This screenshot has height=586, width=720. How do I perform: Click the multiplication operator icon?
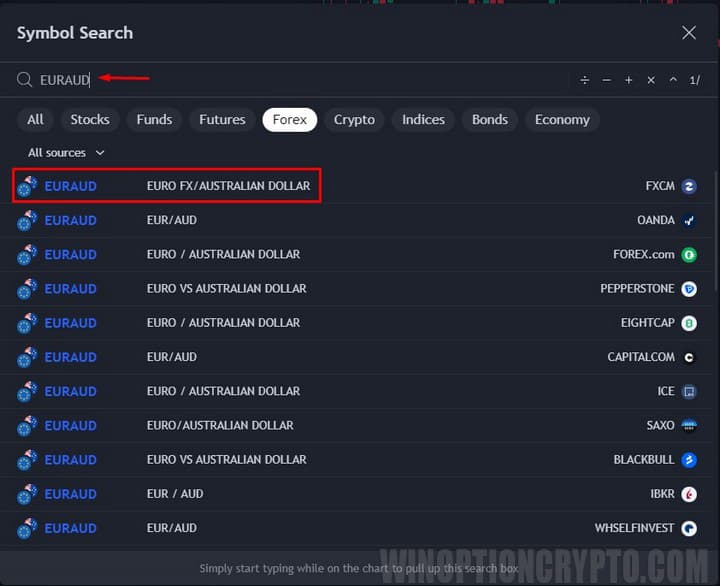coord(651,80)
